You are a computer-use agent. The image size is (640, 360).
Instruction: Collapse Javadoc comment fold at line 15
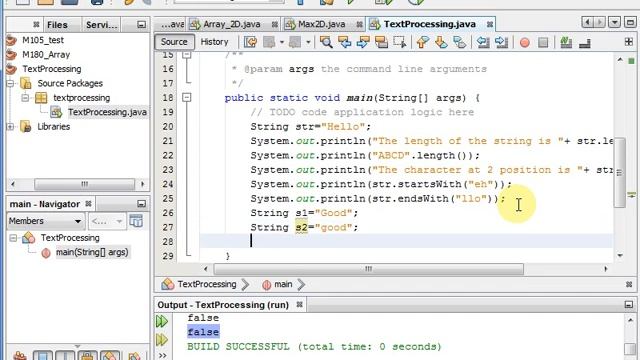pyautogui.click(x=187, y=55)
